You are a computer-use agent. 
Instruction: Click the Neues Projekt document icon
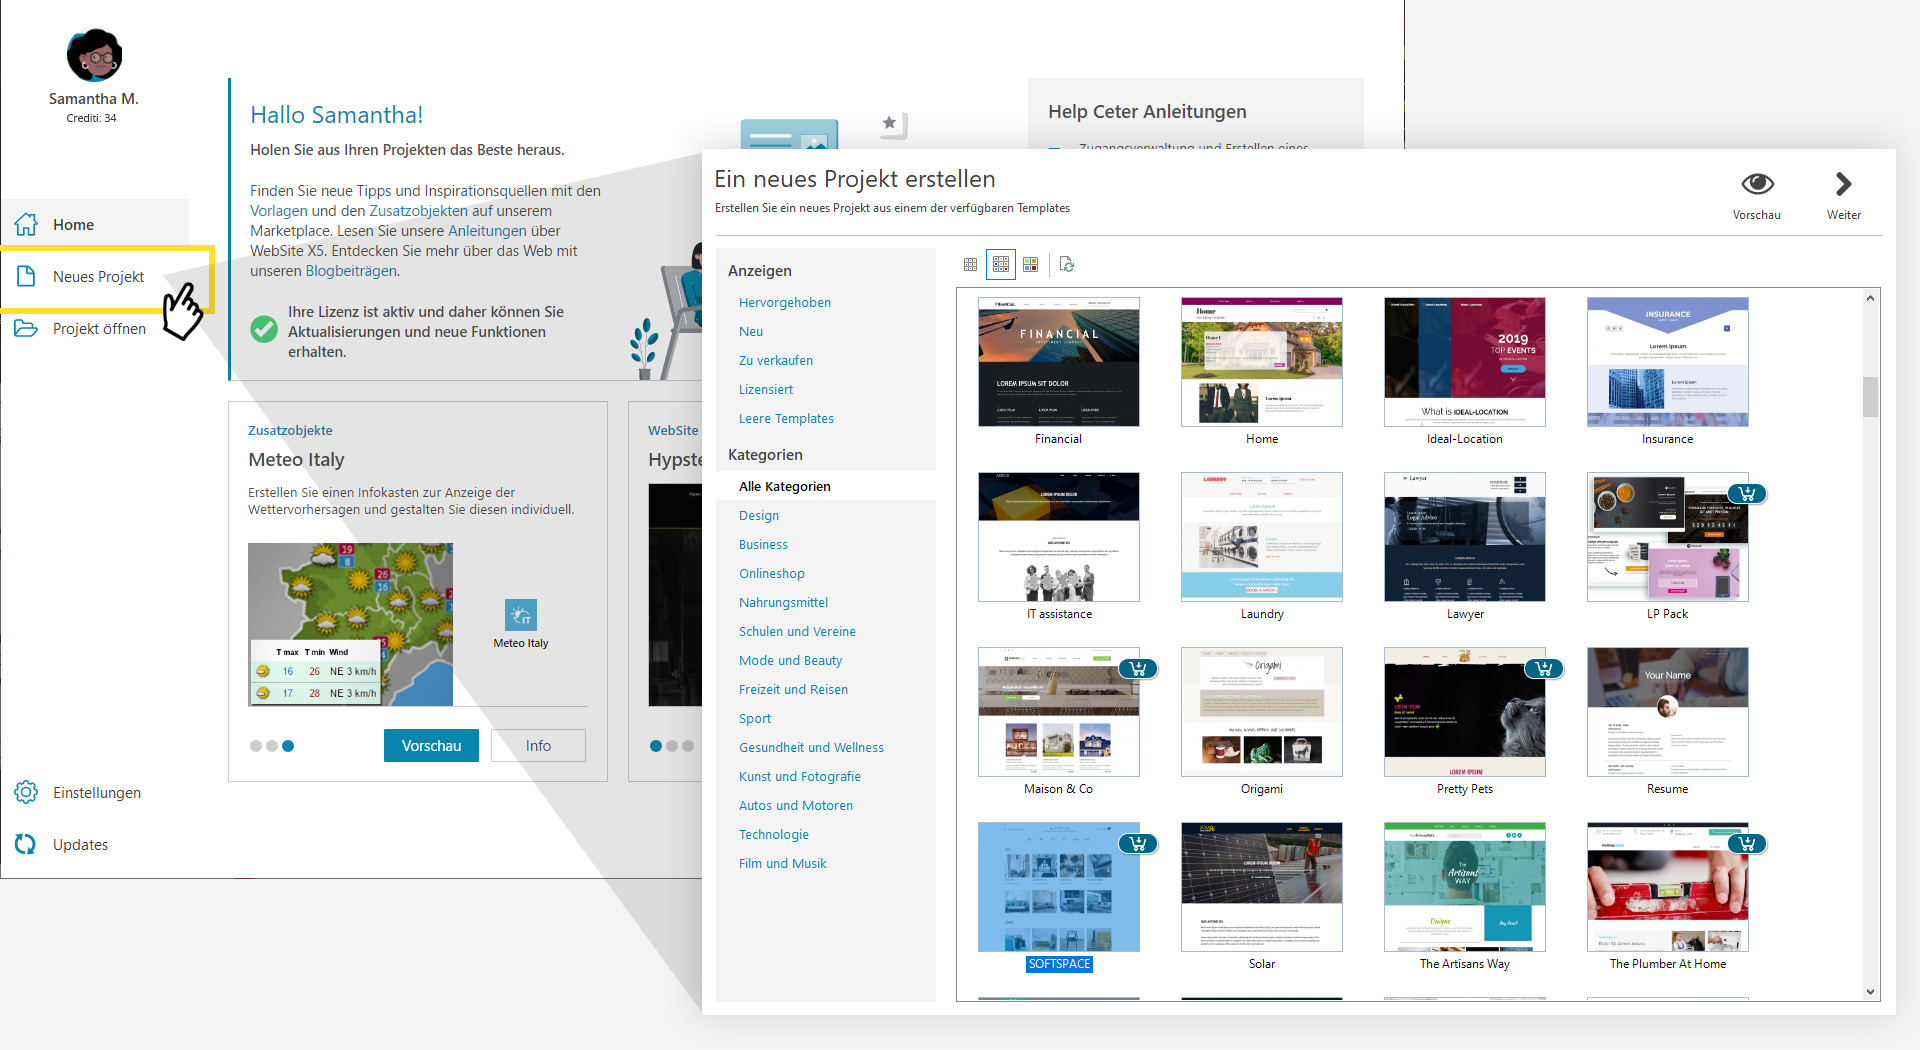pyautogui.click(x=26, y=277)
